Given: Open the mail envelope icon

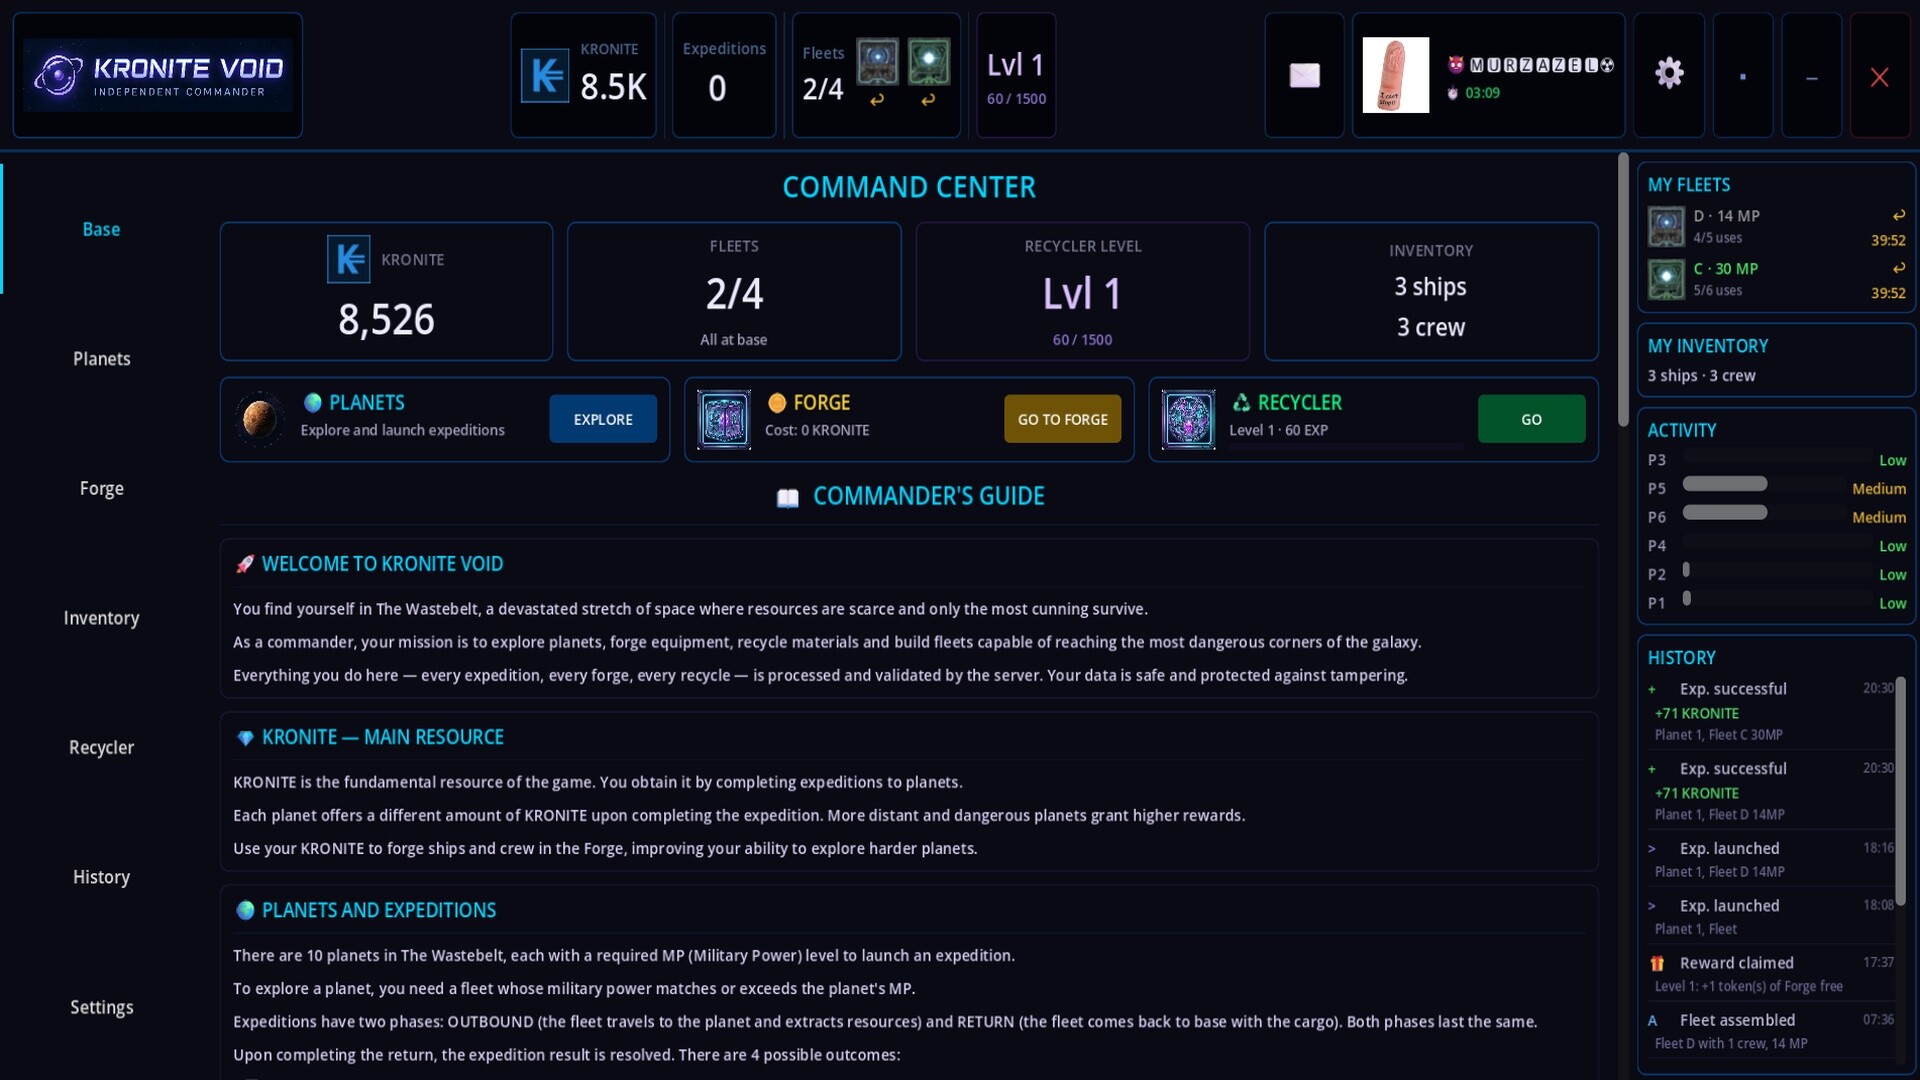Looking at the screenshot, I should point(1304,75).
